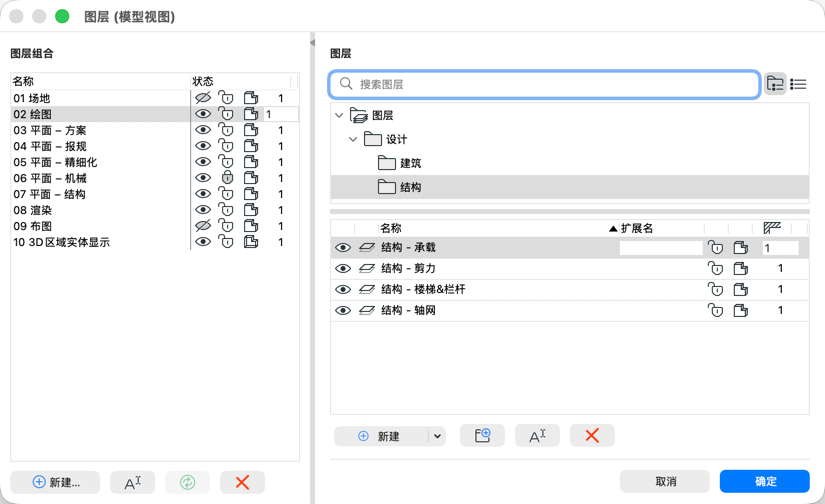Screen dimensions: 825x504
Task: Click the 状态 column header
Action: click(x=203, y=81)
